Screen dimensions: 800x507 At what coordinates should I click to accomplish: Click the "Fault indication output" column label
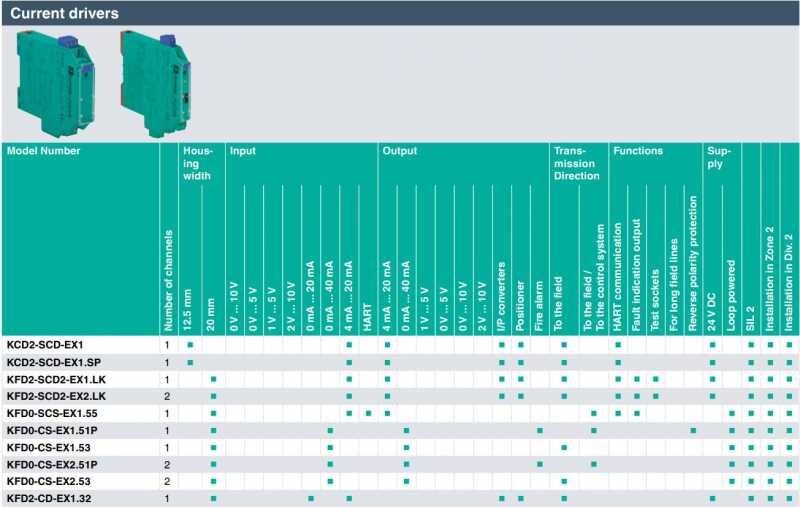click(636, 275)
